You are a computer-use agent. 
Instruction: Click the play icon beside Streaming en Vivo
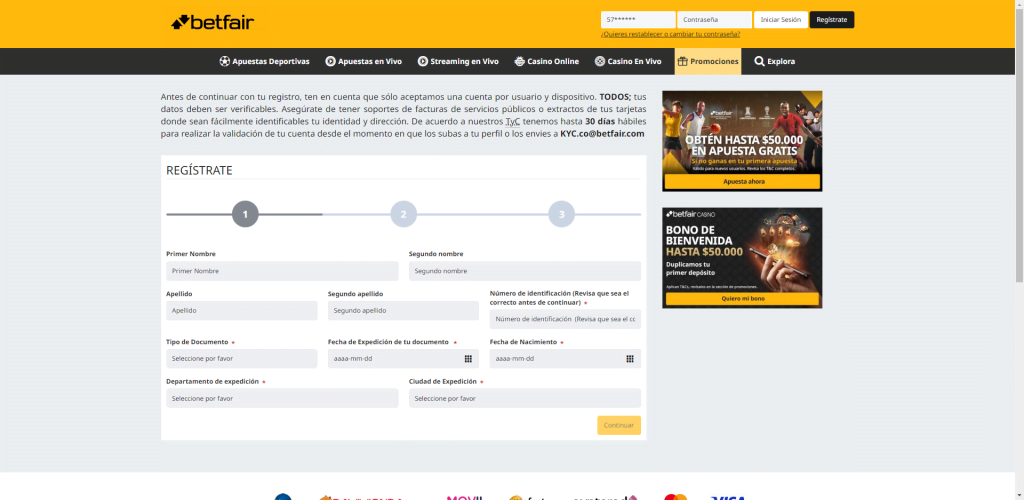click(423, 61)
